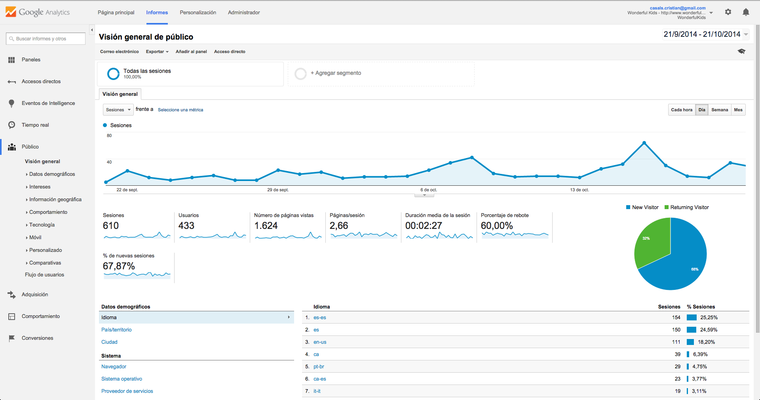Open the Sesiones metric dropdown
This screenshot has width=760, height=400.
[x=118, y=110]
